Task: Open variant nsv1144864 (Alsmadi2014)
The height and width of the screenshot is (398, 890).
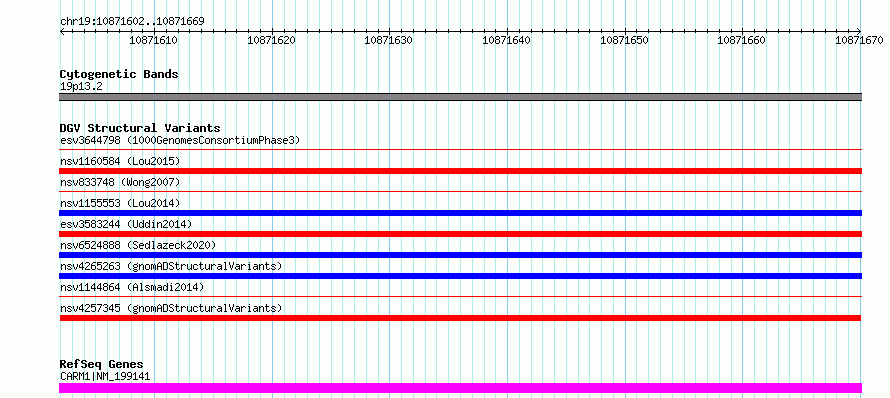Action: [132, 287]
